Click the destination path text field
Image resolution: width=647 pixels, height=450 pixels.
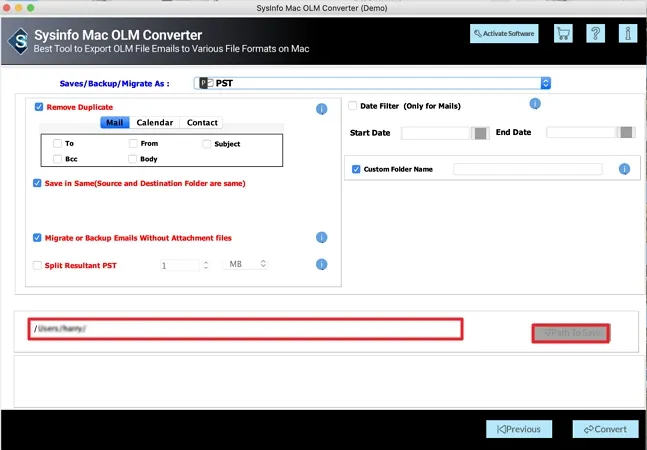[246, 329]
